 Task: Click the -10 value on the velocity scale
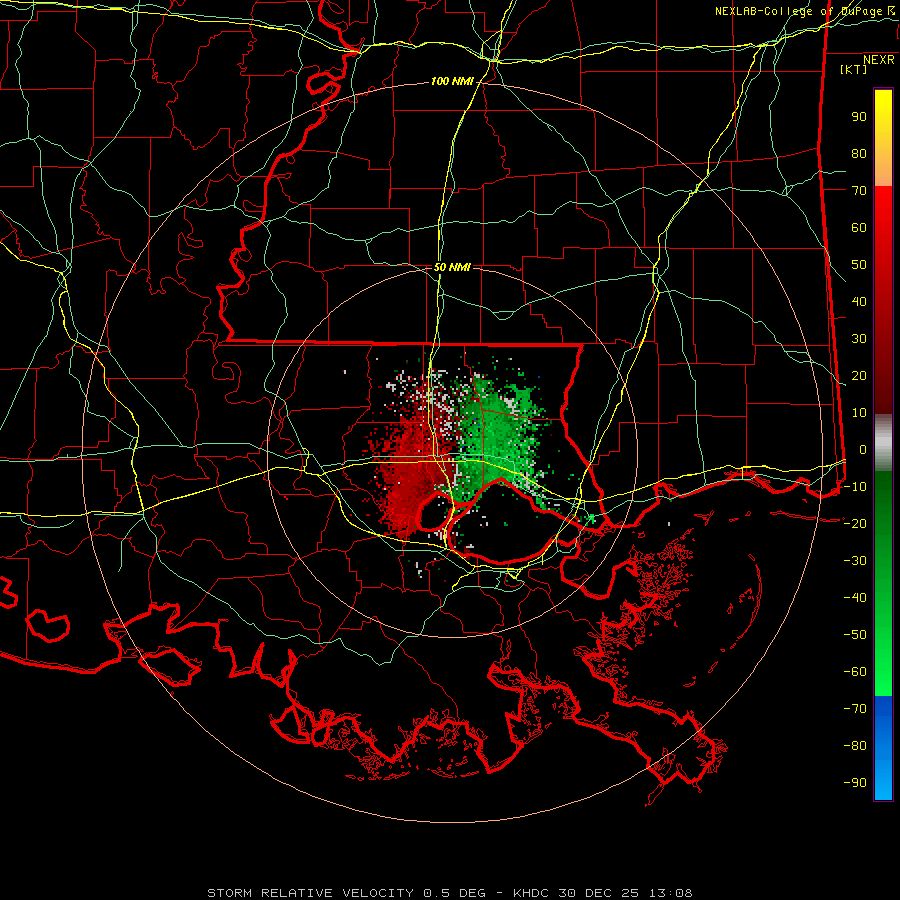pos(855,487)
